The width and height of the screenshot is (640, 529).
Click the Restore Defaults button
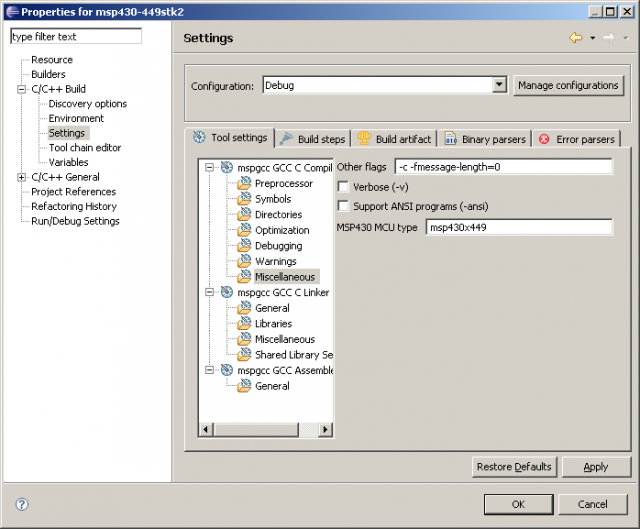tap(514, 467)
